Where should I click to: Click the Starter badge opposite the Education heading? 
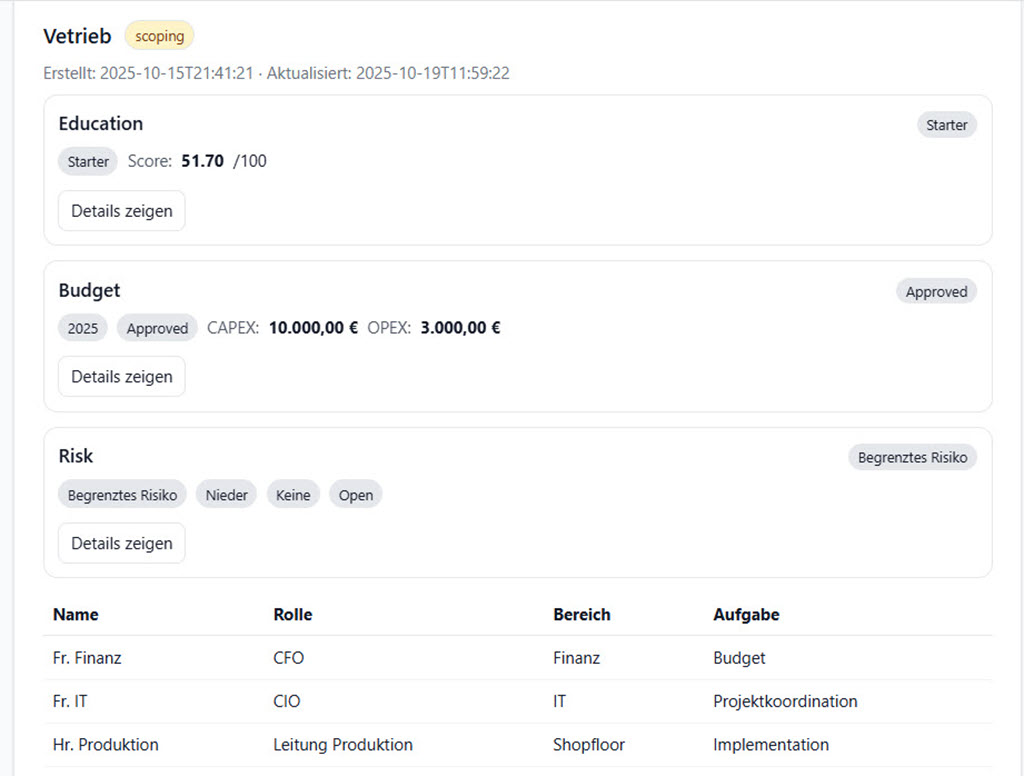point(946,125)
